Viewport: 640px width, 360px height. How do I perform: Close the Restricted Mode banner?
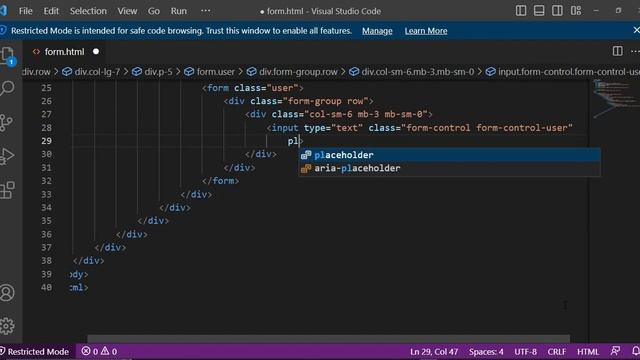pos(636,30)
